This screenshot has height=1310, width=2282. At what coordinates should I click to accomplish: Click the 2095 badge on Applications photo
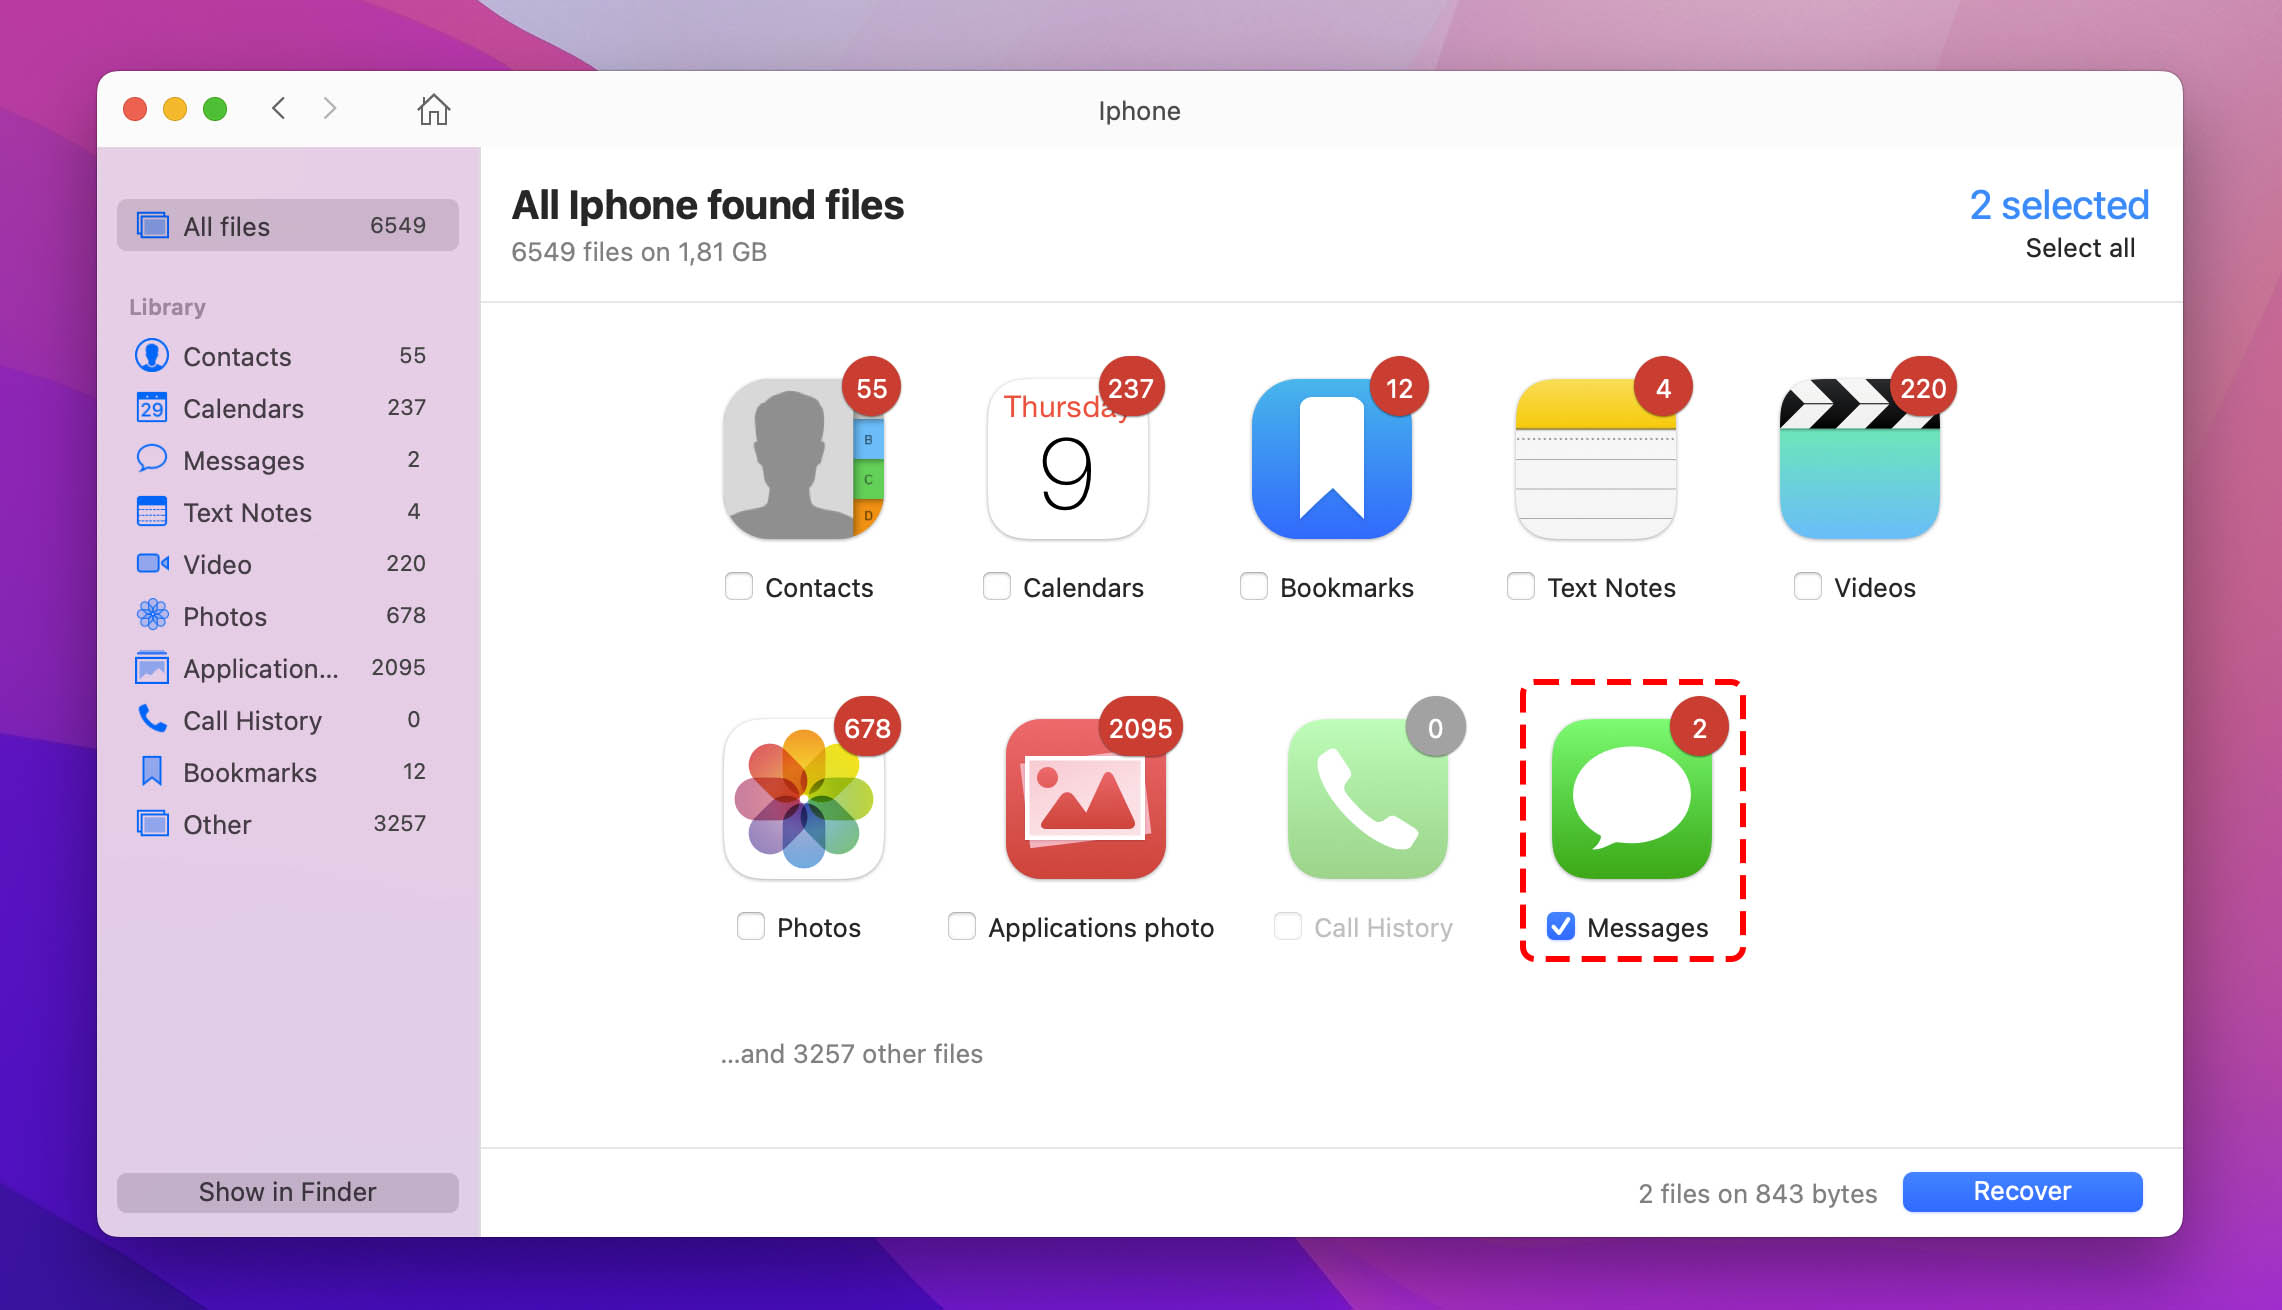pyautogui.click(x=1140, y=728)
